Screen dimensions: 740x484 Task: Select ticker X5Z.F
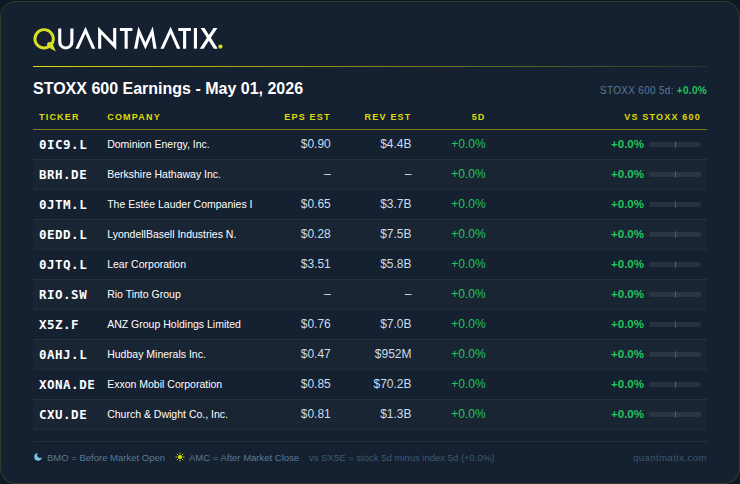coord(59,325)
